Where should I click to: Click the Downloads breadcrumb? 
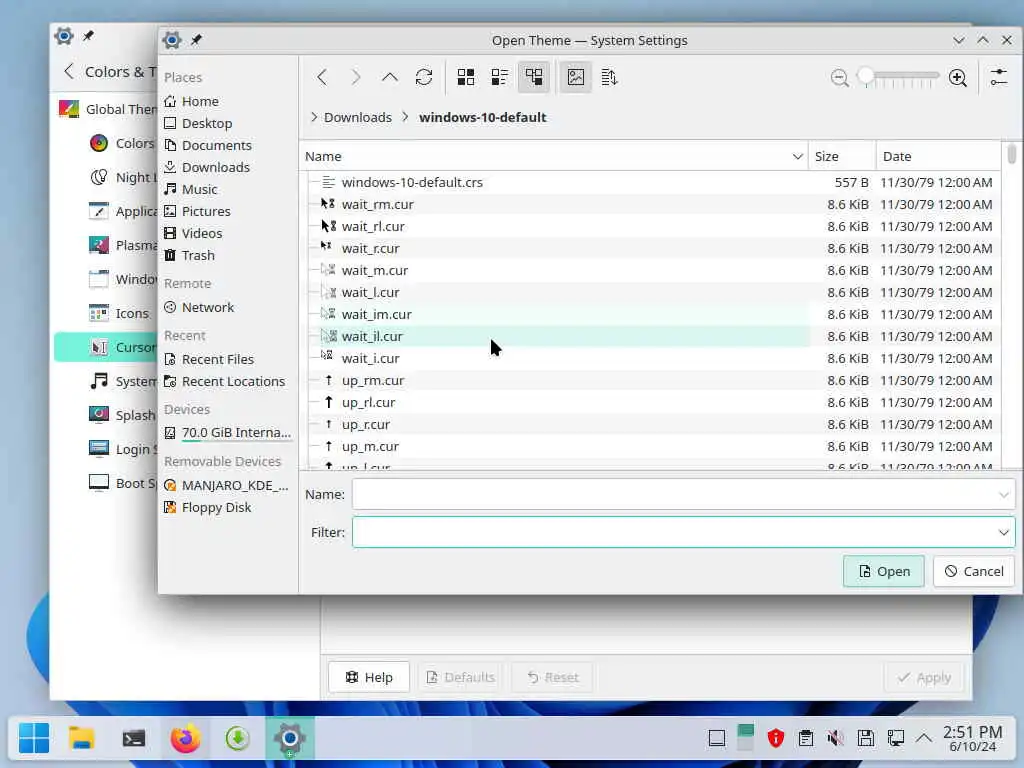(358, 118)
